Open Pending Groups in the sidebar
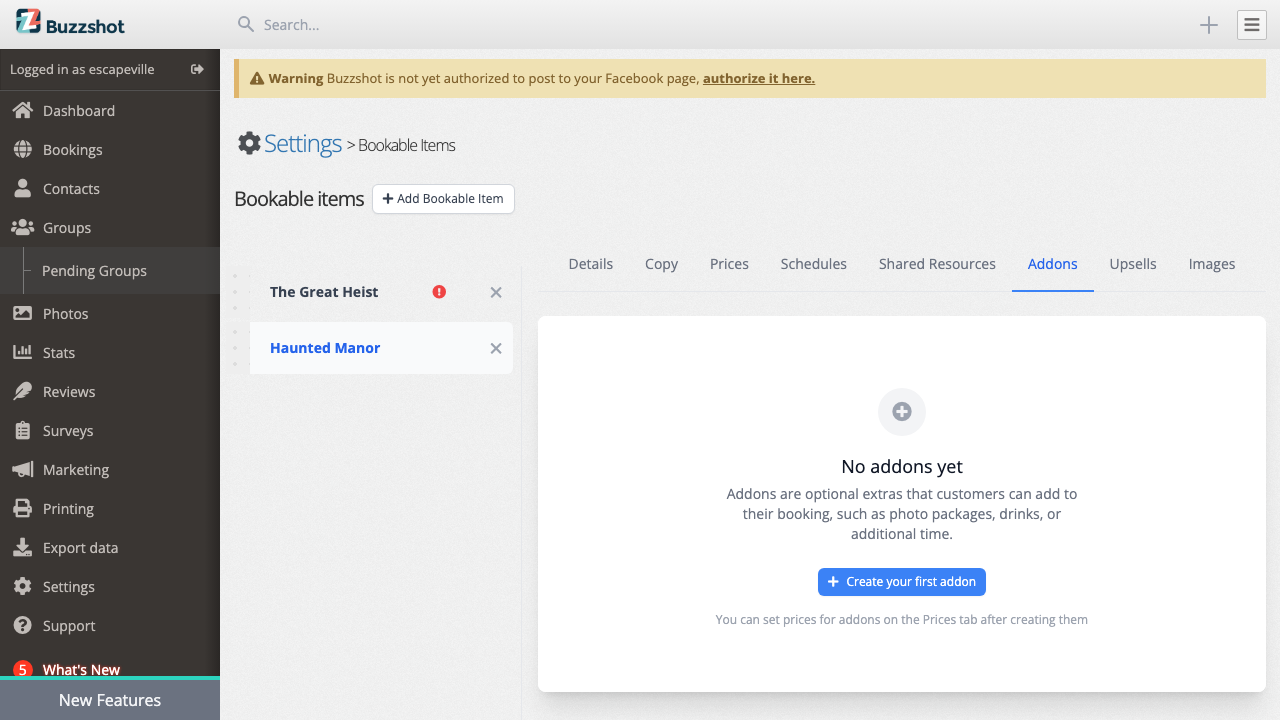The width and height of the screenshot is (1280, 720). pos(94,270)
